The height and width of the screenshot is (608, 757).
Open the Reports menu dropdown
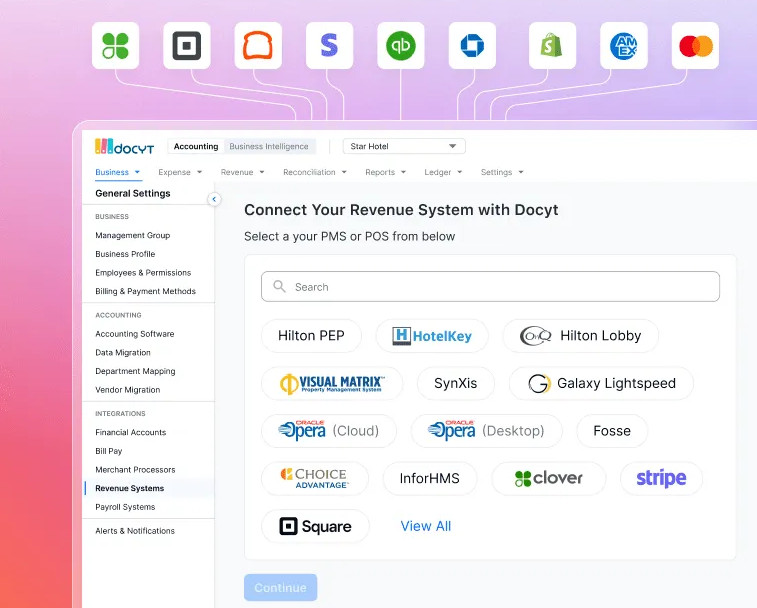point(385,172)
